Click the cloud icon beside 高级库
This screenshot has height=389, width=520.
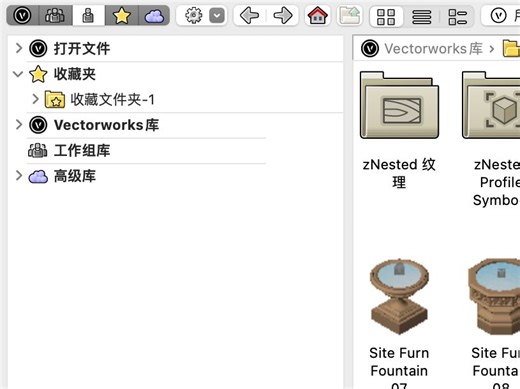point(38,176)
